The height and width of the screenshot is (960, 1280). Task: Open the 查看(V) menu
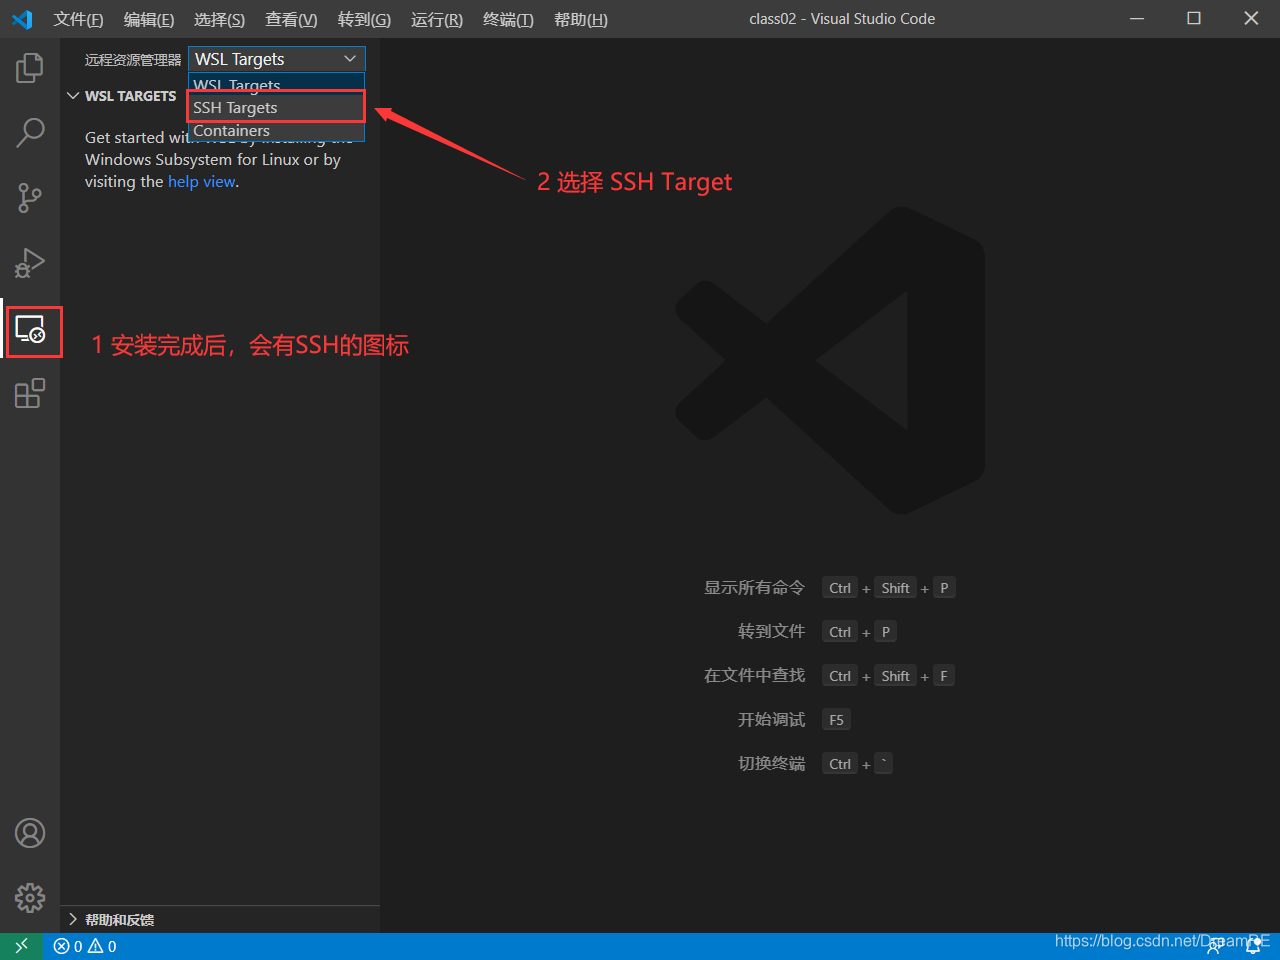point(291,19)
